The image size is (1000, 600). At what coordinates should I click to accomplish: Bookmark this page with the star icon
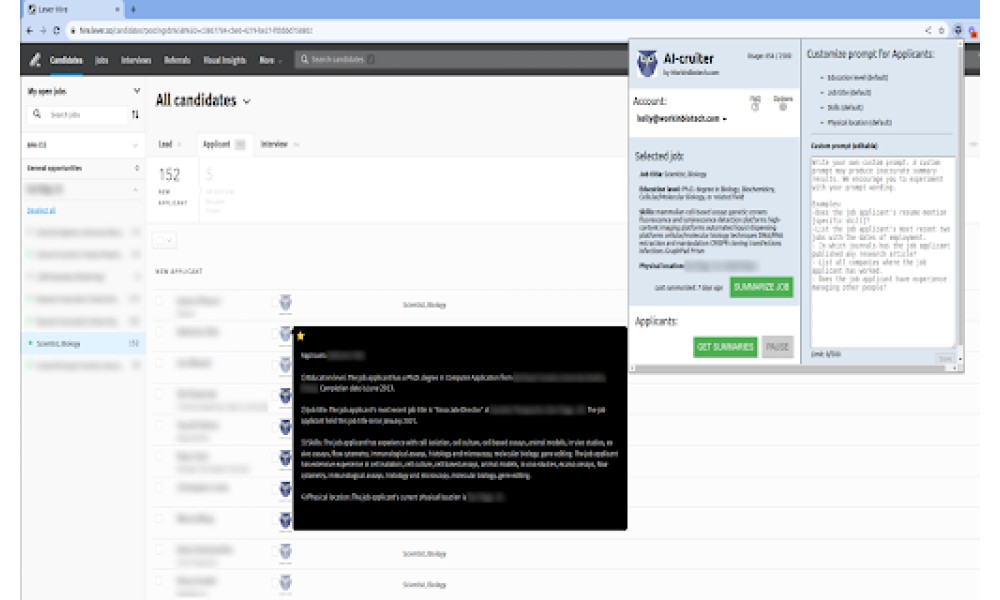pyautogui.click(x=941, y=31)
